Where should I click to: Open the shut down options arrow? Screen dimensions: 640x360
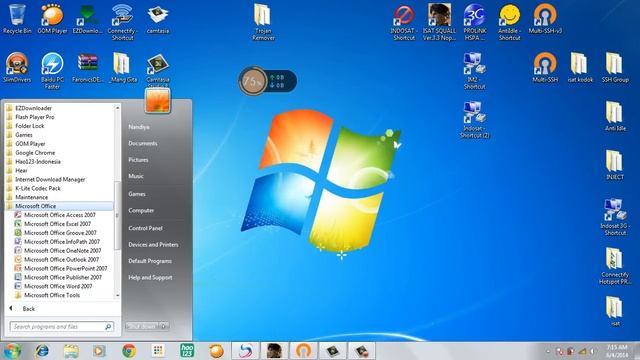pos(164,326)
